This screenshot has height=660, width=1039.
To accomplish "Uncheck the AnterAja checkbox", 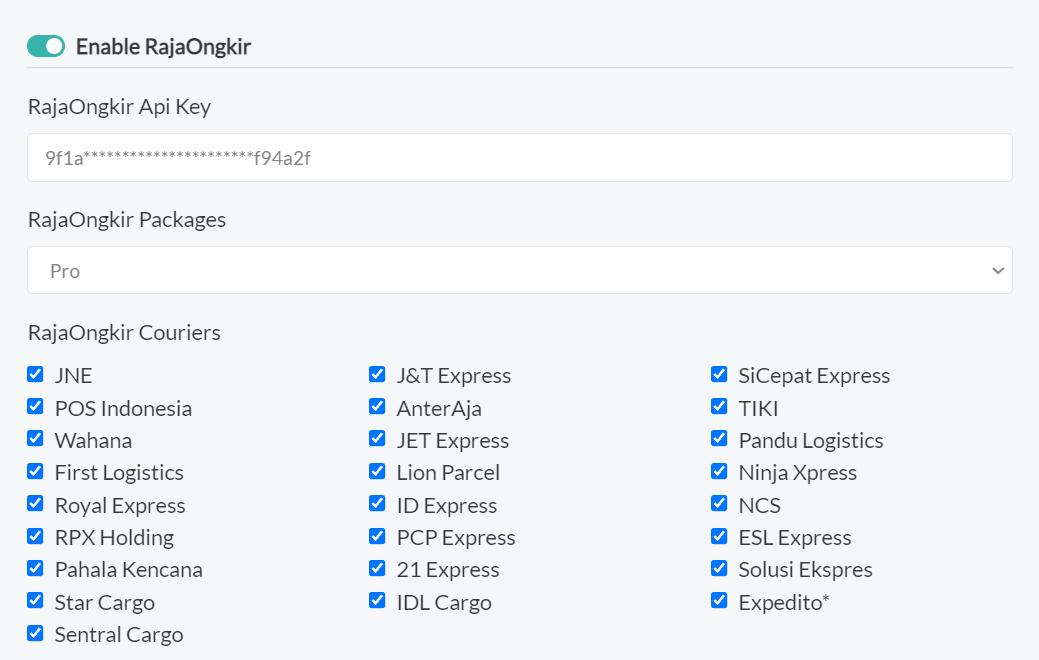I will tap(377, 407).
